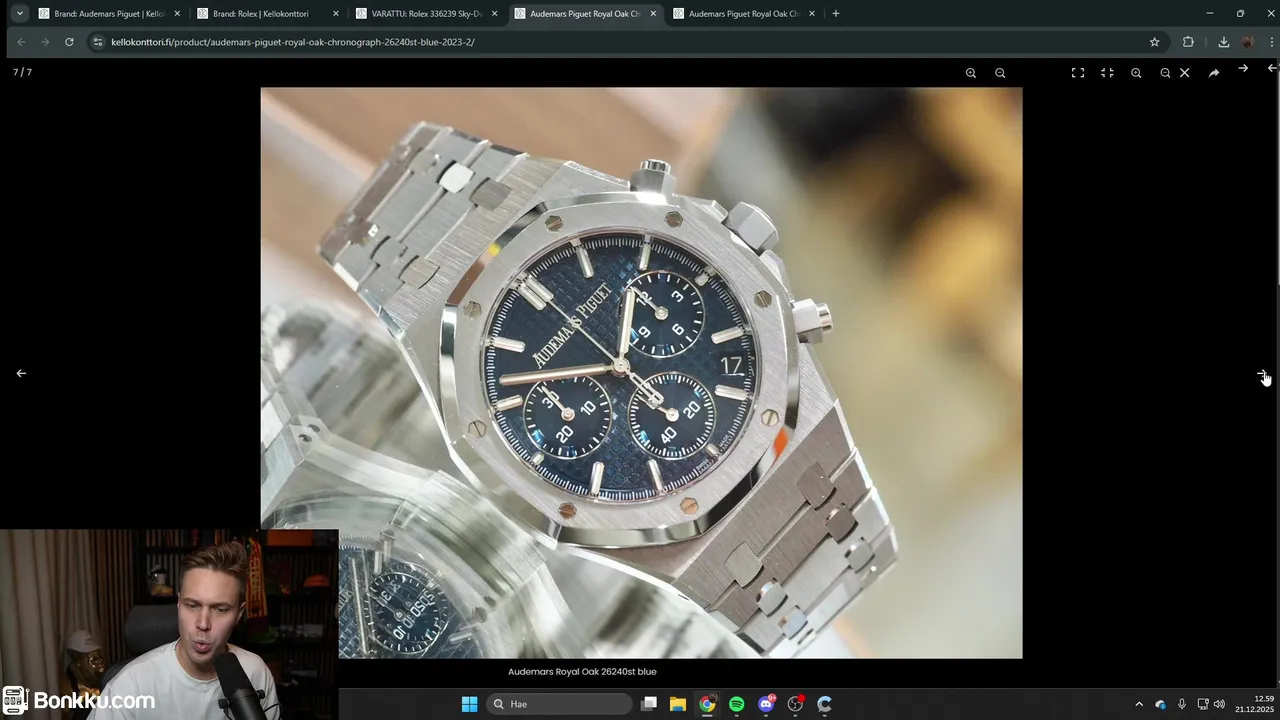Open File Explorer from the taskbar
Screen dimensions: 1280x720
pos(678,704)
